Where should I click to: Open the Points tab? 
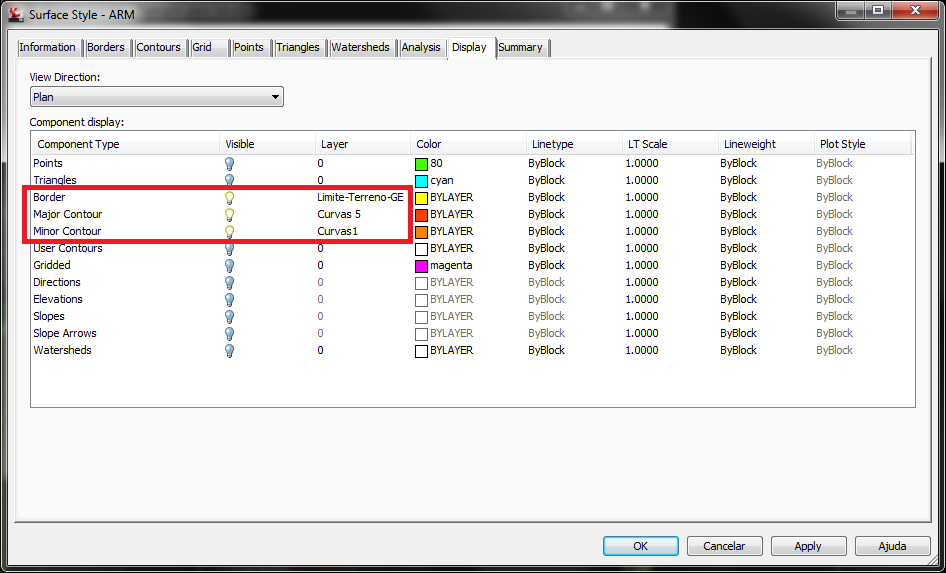249,47
